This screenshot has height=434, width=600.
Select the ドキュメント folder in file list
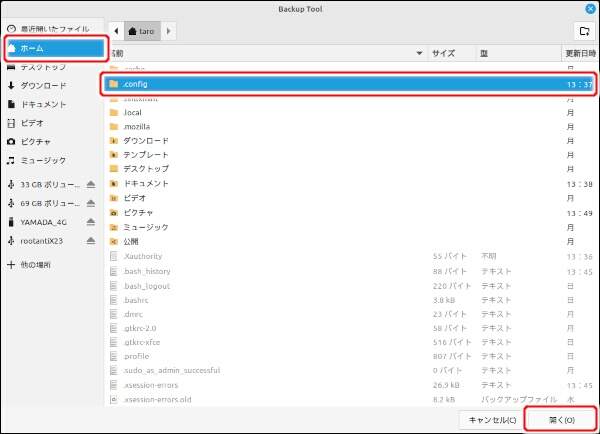(x=349, y=184)
